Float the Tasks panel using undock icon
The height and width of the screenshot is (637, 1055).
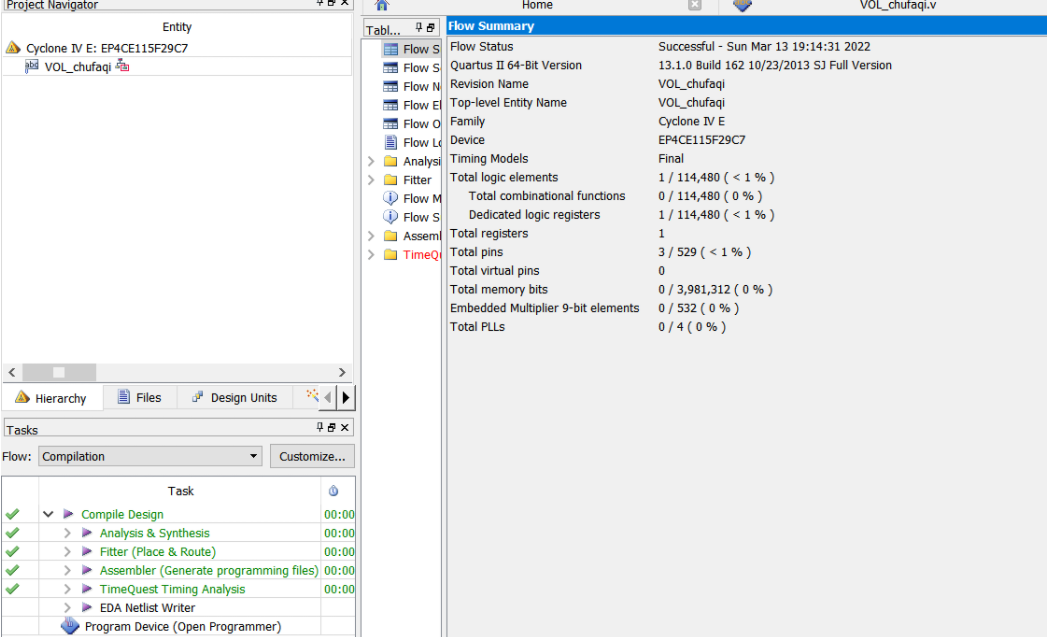click(x=332, y=427)
